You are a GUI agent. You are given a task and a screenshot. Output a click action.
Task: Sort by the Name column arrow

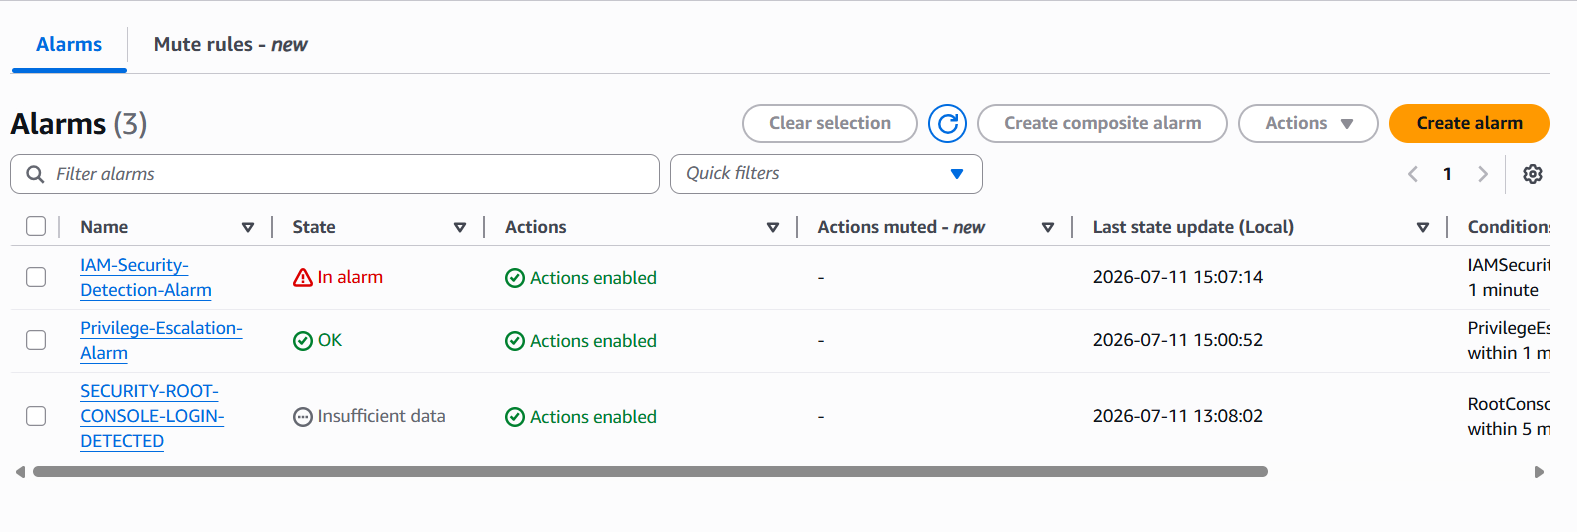click(248, 227)
